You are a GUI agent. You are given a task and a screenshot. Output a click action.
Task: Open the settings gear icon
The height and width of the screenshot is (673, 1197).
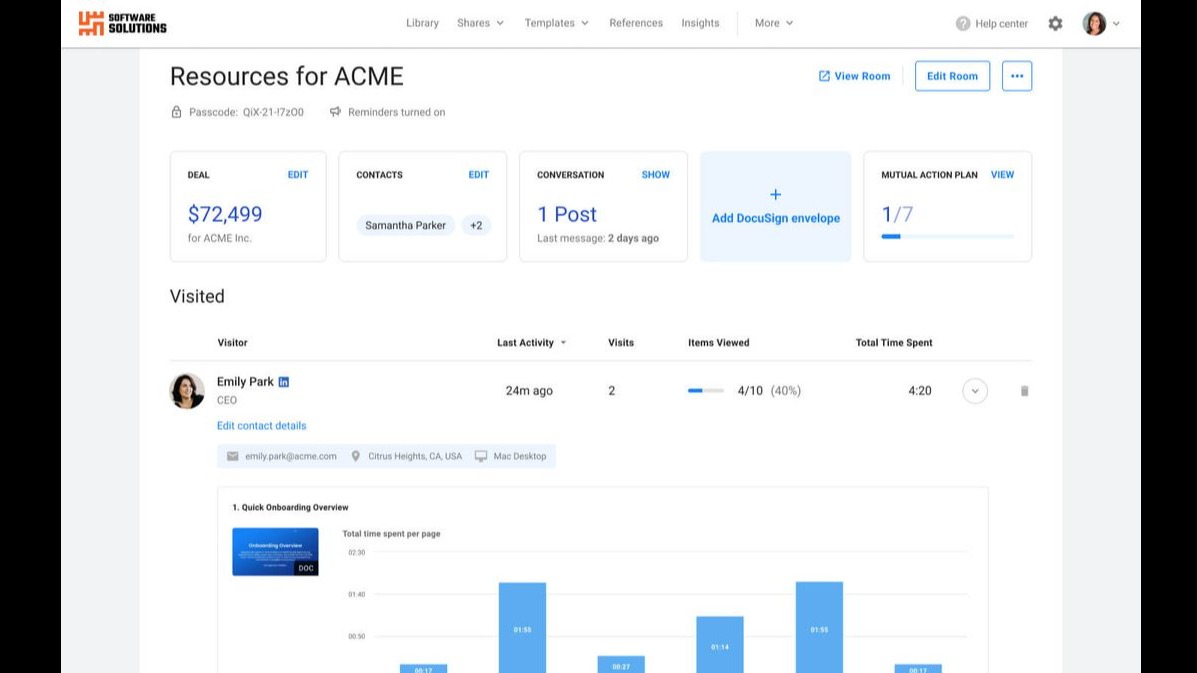[1055, 23]
